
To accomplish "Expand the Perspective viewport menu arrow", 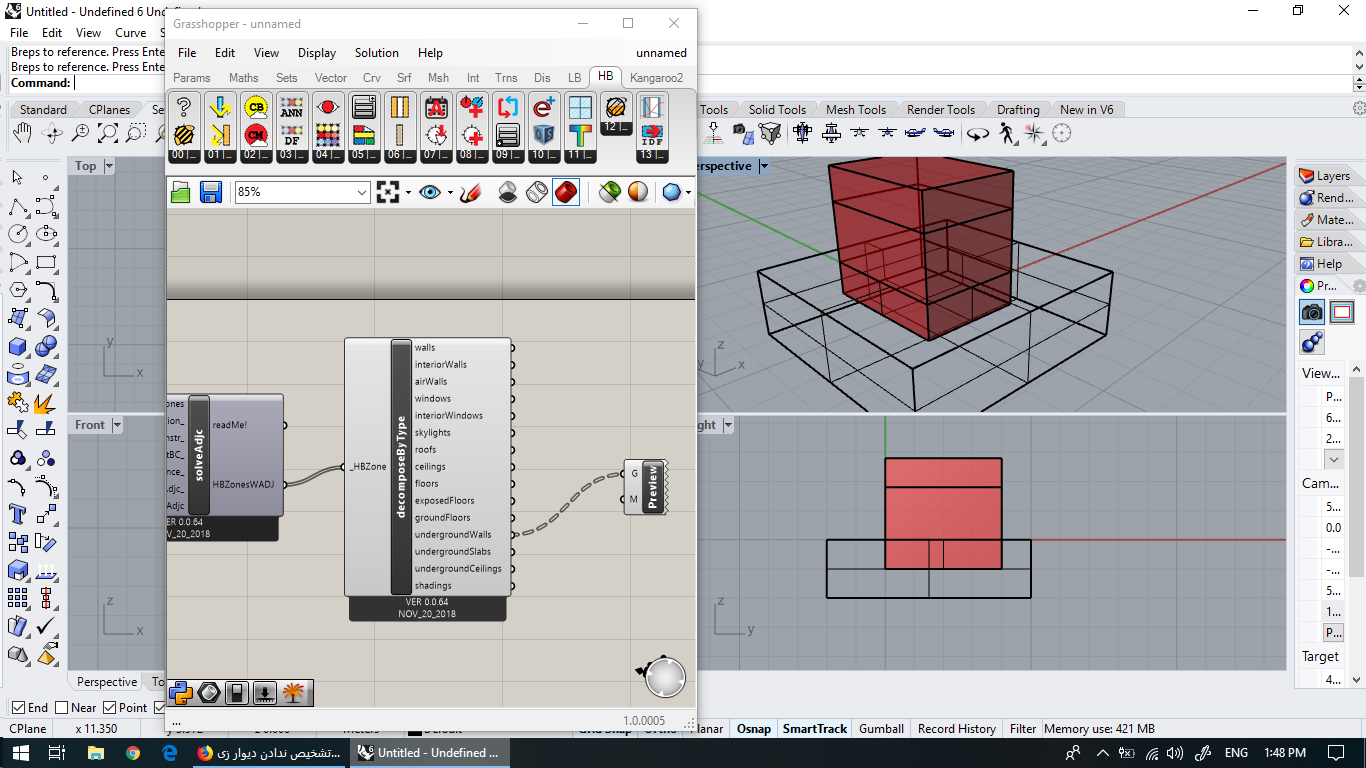I will [x=763, y=166].
